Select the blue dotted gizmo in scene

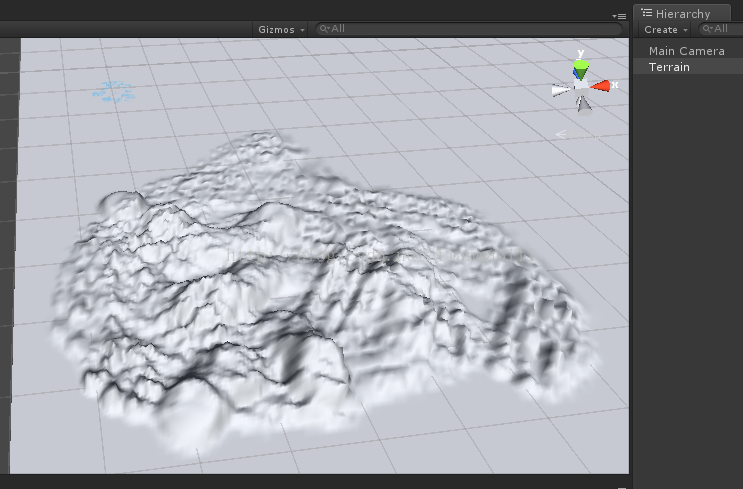point(114,91)
